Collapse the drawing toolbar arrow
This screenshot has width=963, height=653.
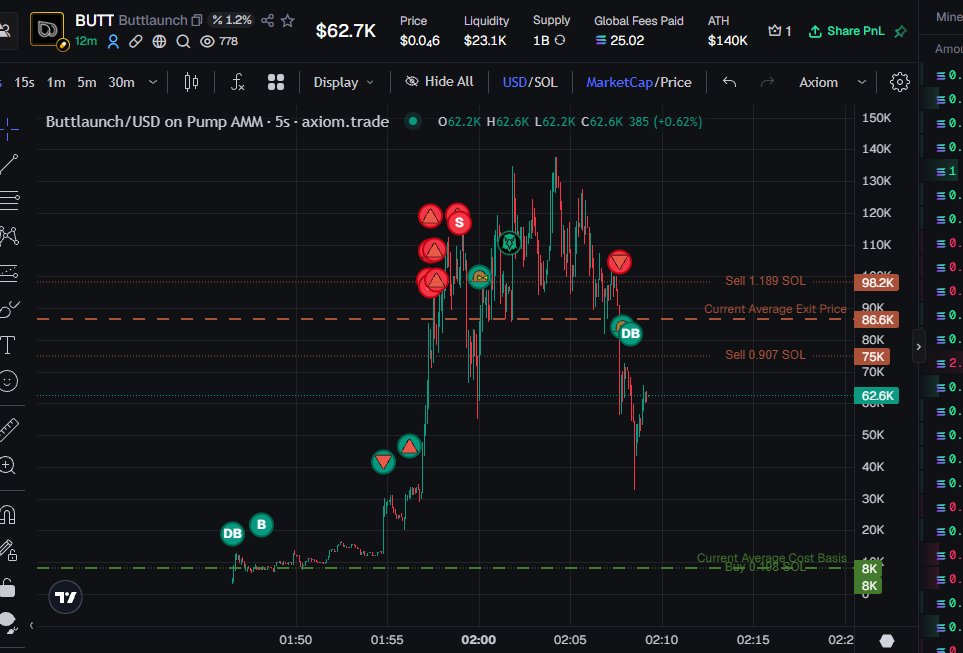pos(31,625)
